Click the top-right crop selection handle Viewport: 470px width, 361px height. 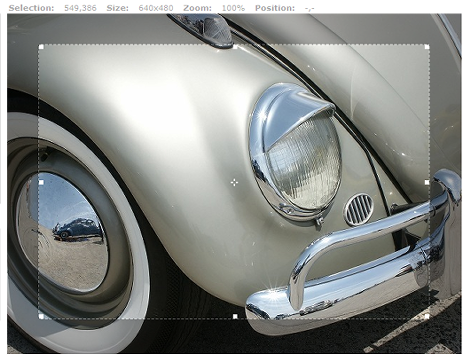tap(427, 47)
